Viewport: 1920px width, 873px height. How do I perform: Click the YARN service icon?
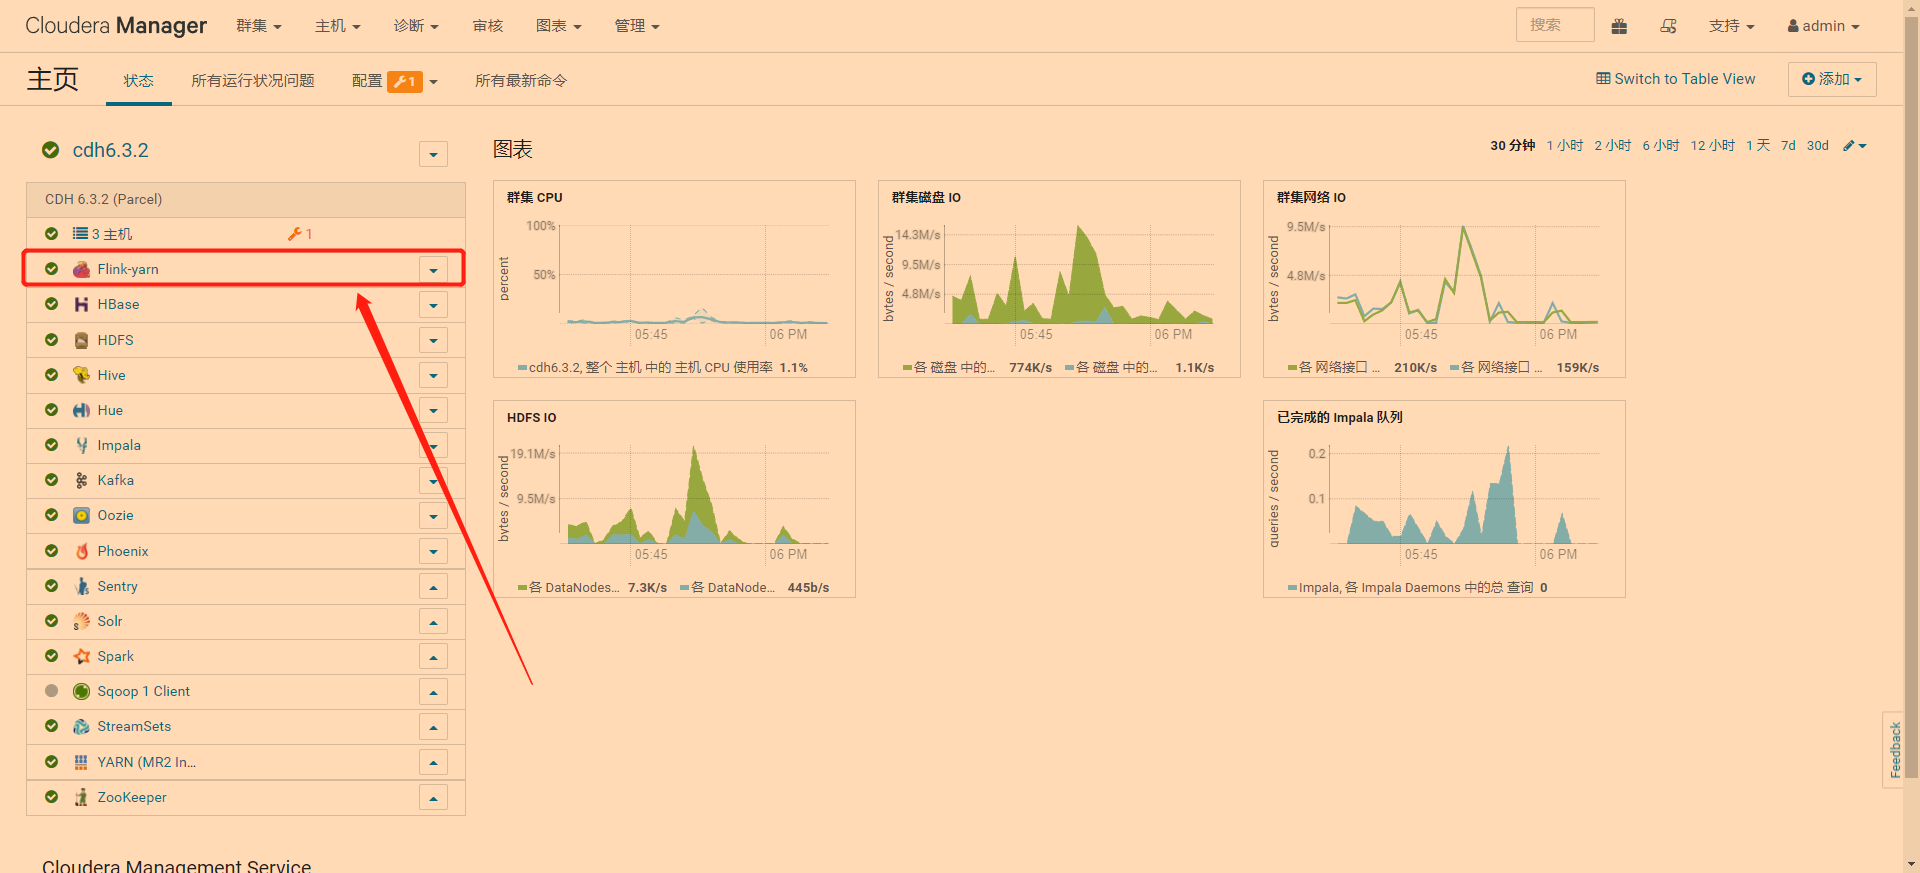tap(82, 762)
